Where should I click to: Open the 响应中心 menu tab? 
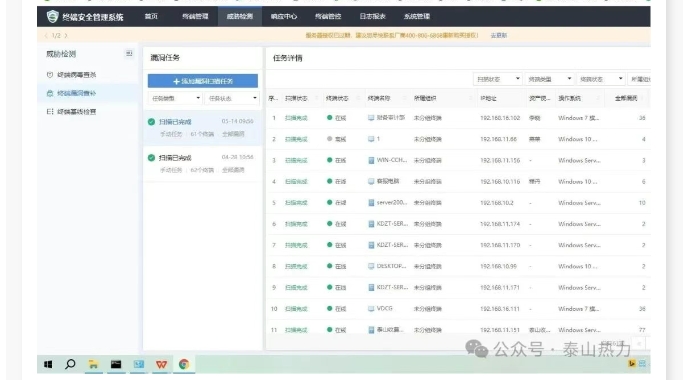tap(284, 17)
